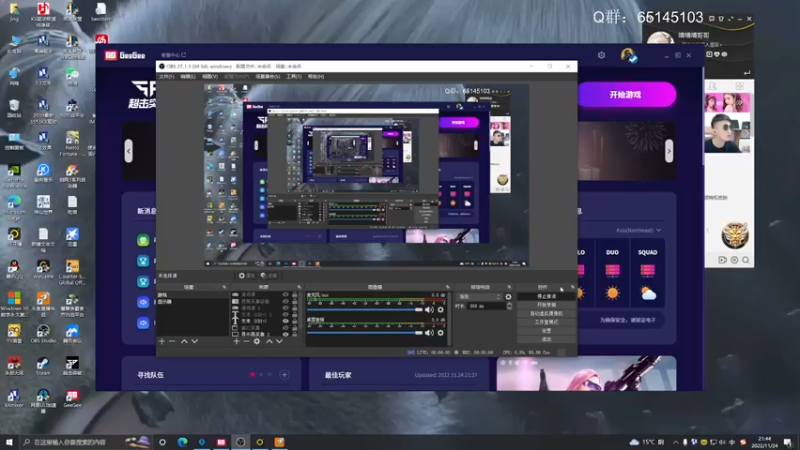800x450 pixels.
Task: Go to previous GeeGee banner slide
Action: click(129, 151)
